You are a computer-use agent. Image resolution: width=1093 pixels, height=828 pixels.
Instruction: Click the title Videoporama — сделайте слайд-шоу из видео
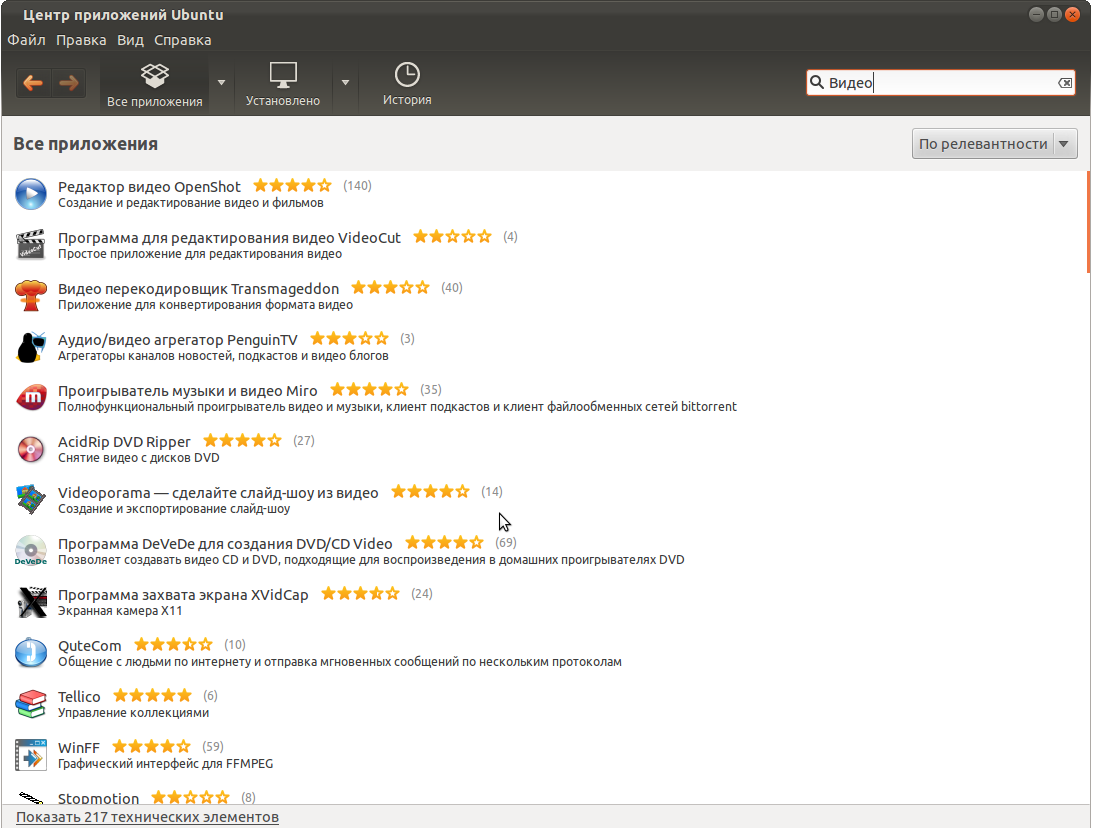(x=218, y=493)
